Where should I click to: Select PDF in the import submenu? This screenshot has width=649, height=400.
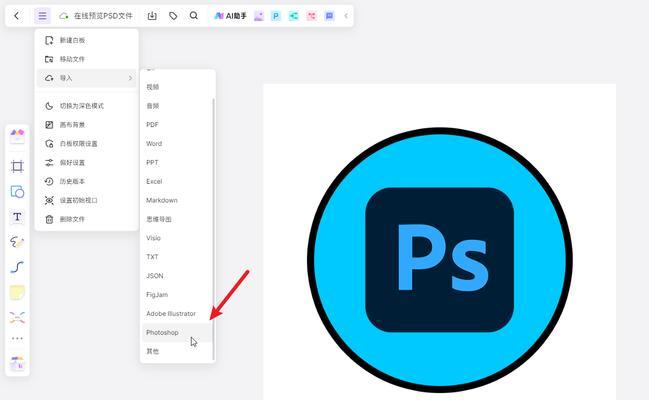(177, 125)
